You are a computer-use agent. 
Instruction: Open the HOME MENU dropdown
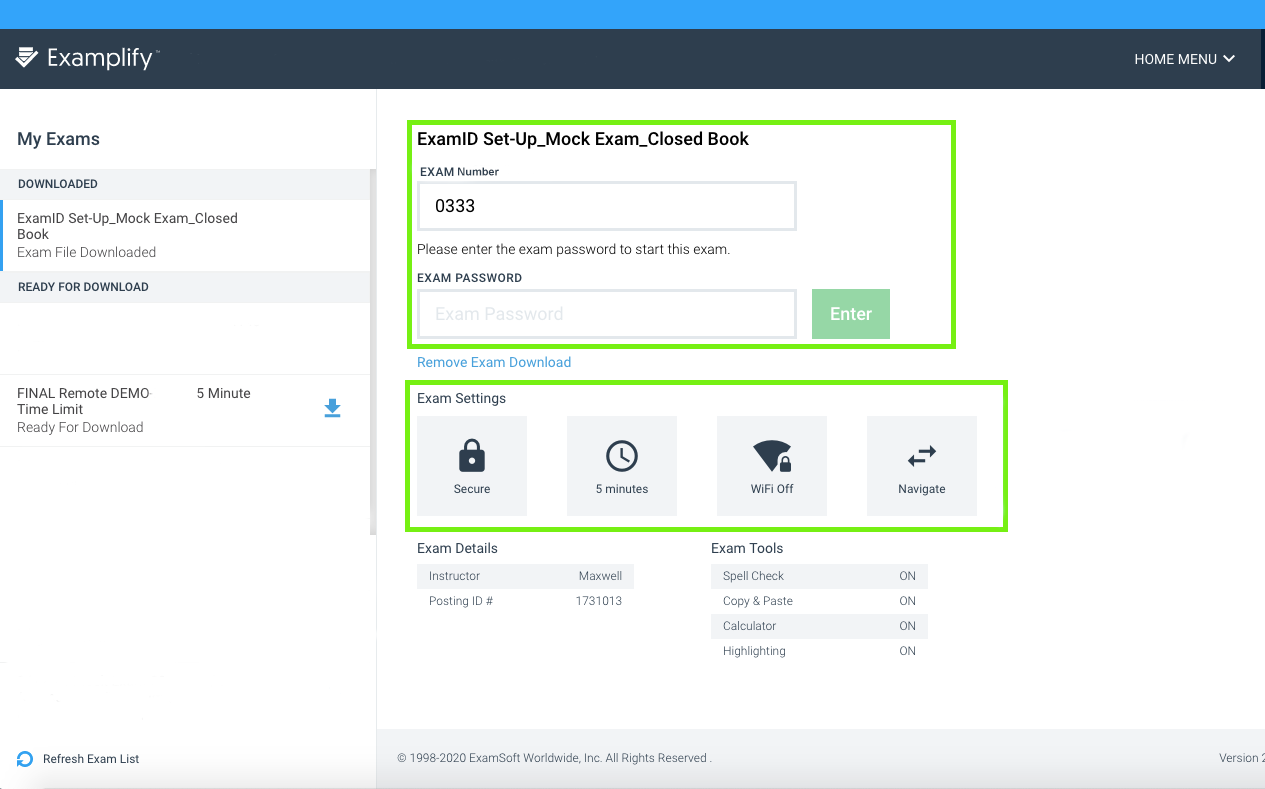[1175, 59]
